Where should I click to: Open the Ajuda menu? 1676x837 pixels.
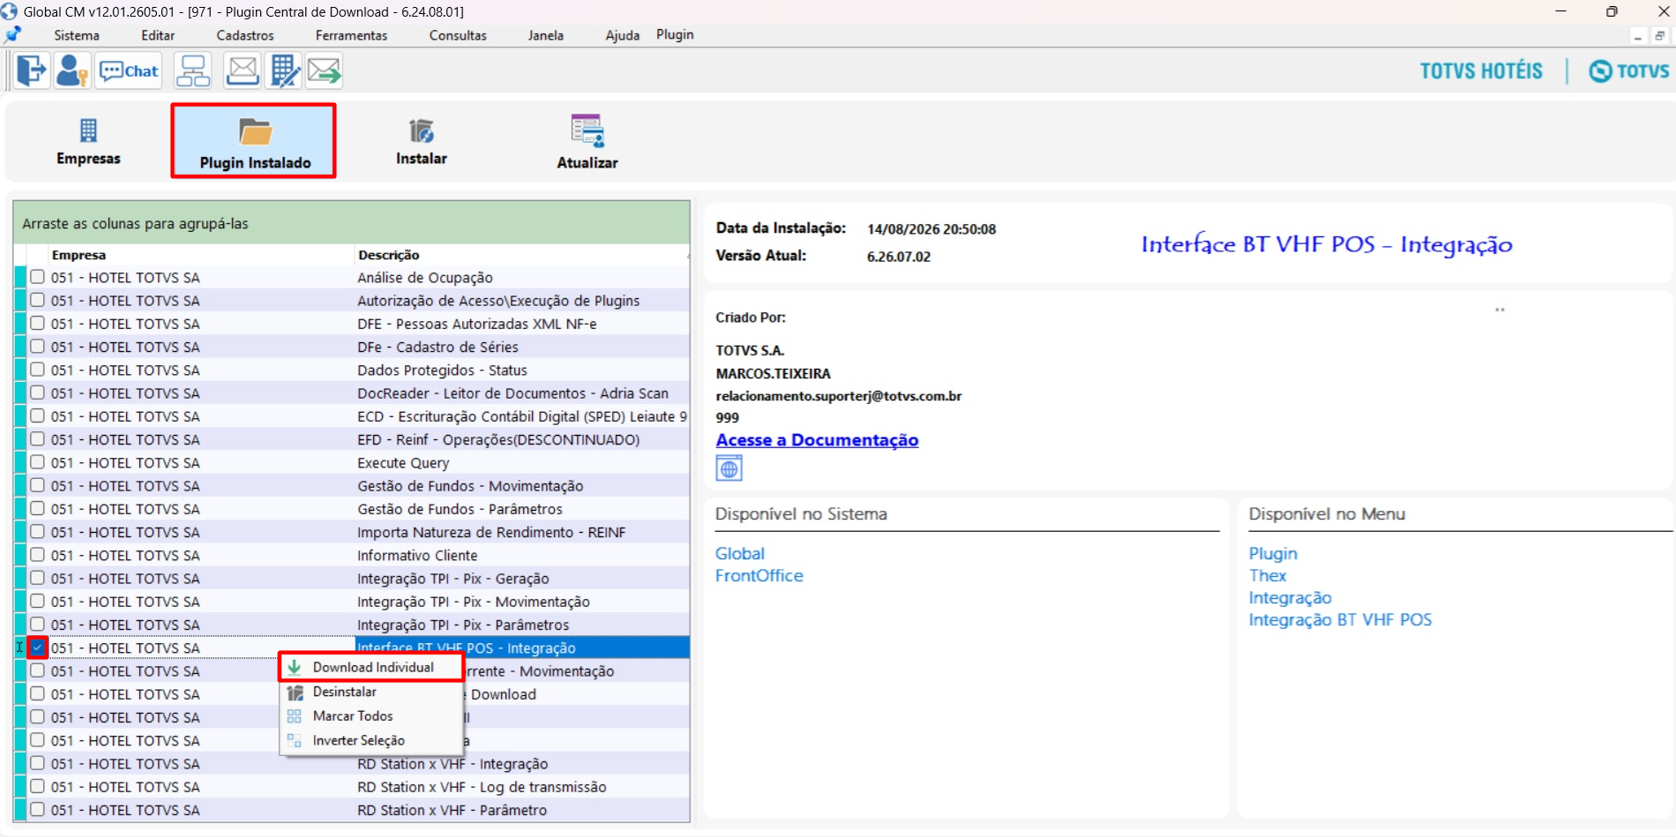[x=622, y=35]
